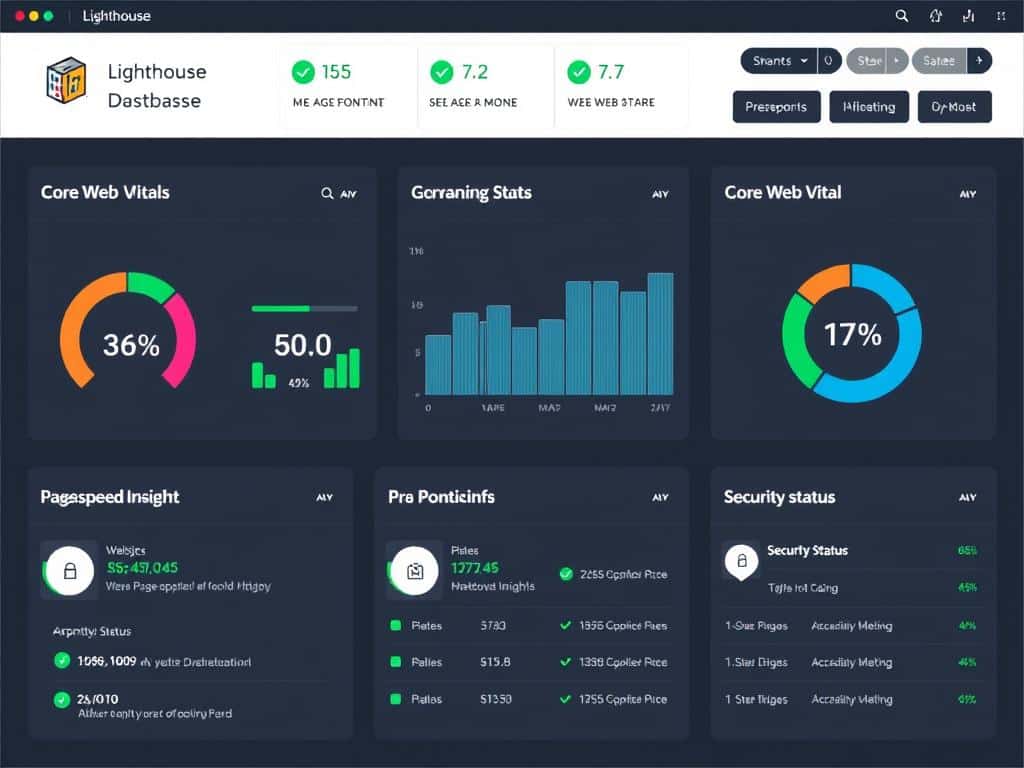1024x768 pixels.
Task: Click the green 50.0 progress bar
Action: [283, 308]
